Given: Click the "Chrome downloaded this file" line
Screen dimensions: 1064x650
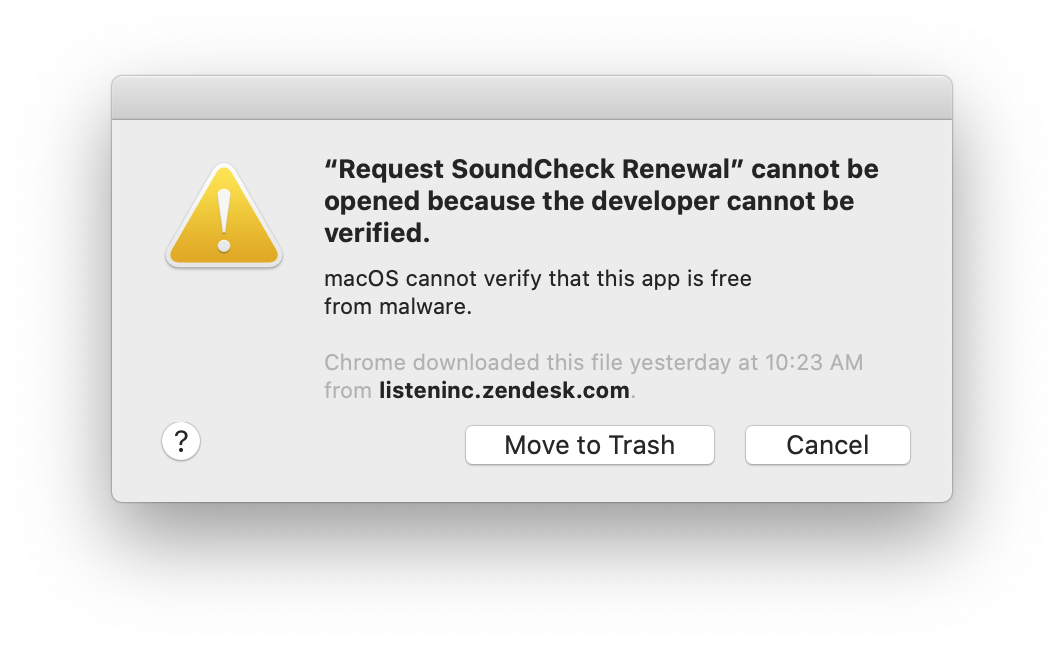Looking at the screenshot, I should click(x=594, y=363).
